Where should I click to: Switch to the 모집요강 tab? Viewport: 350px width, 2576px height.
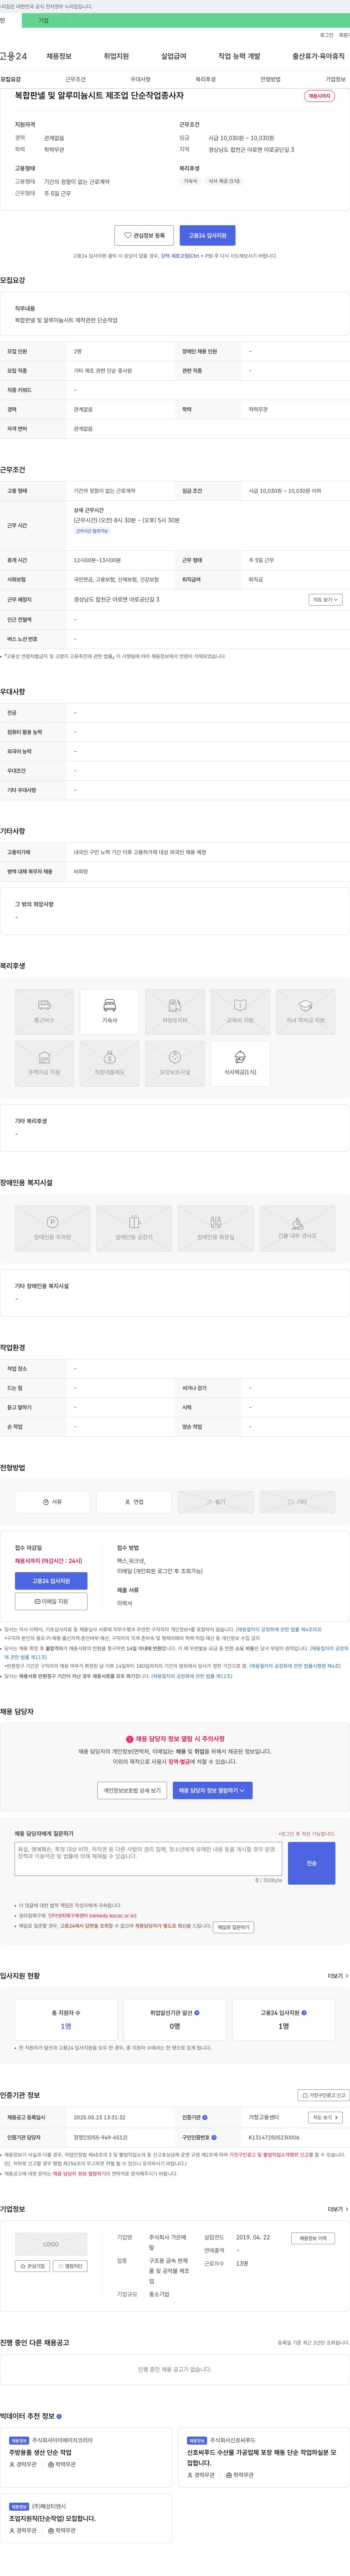pos(11,79)
